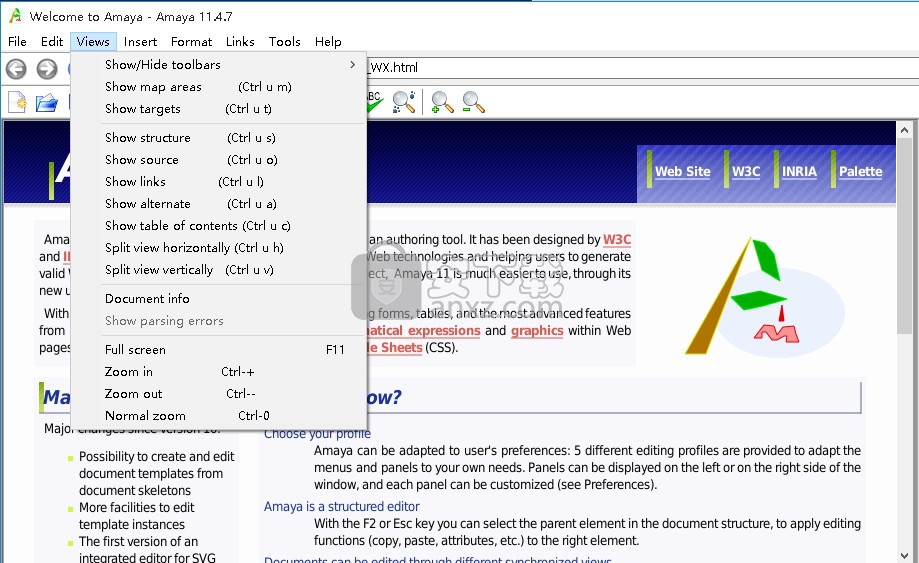Open the File menu
Viewport: 919px width, 563px height.
[x=17, y=42]
